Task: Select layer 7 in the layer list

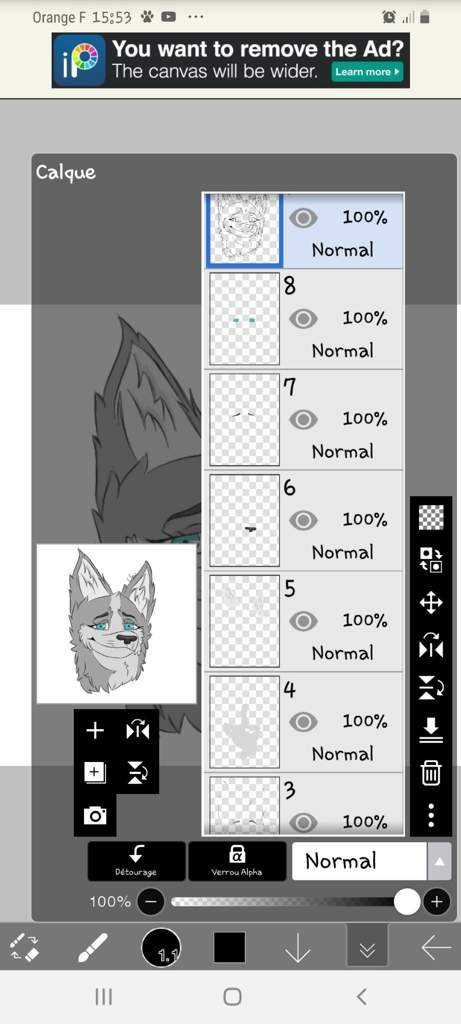Action: [x=303, y=420]
